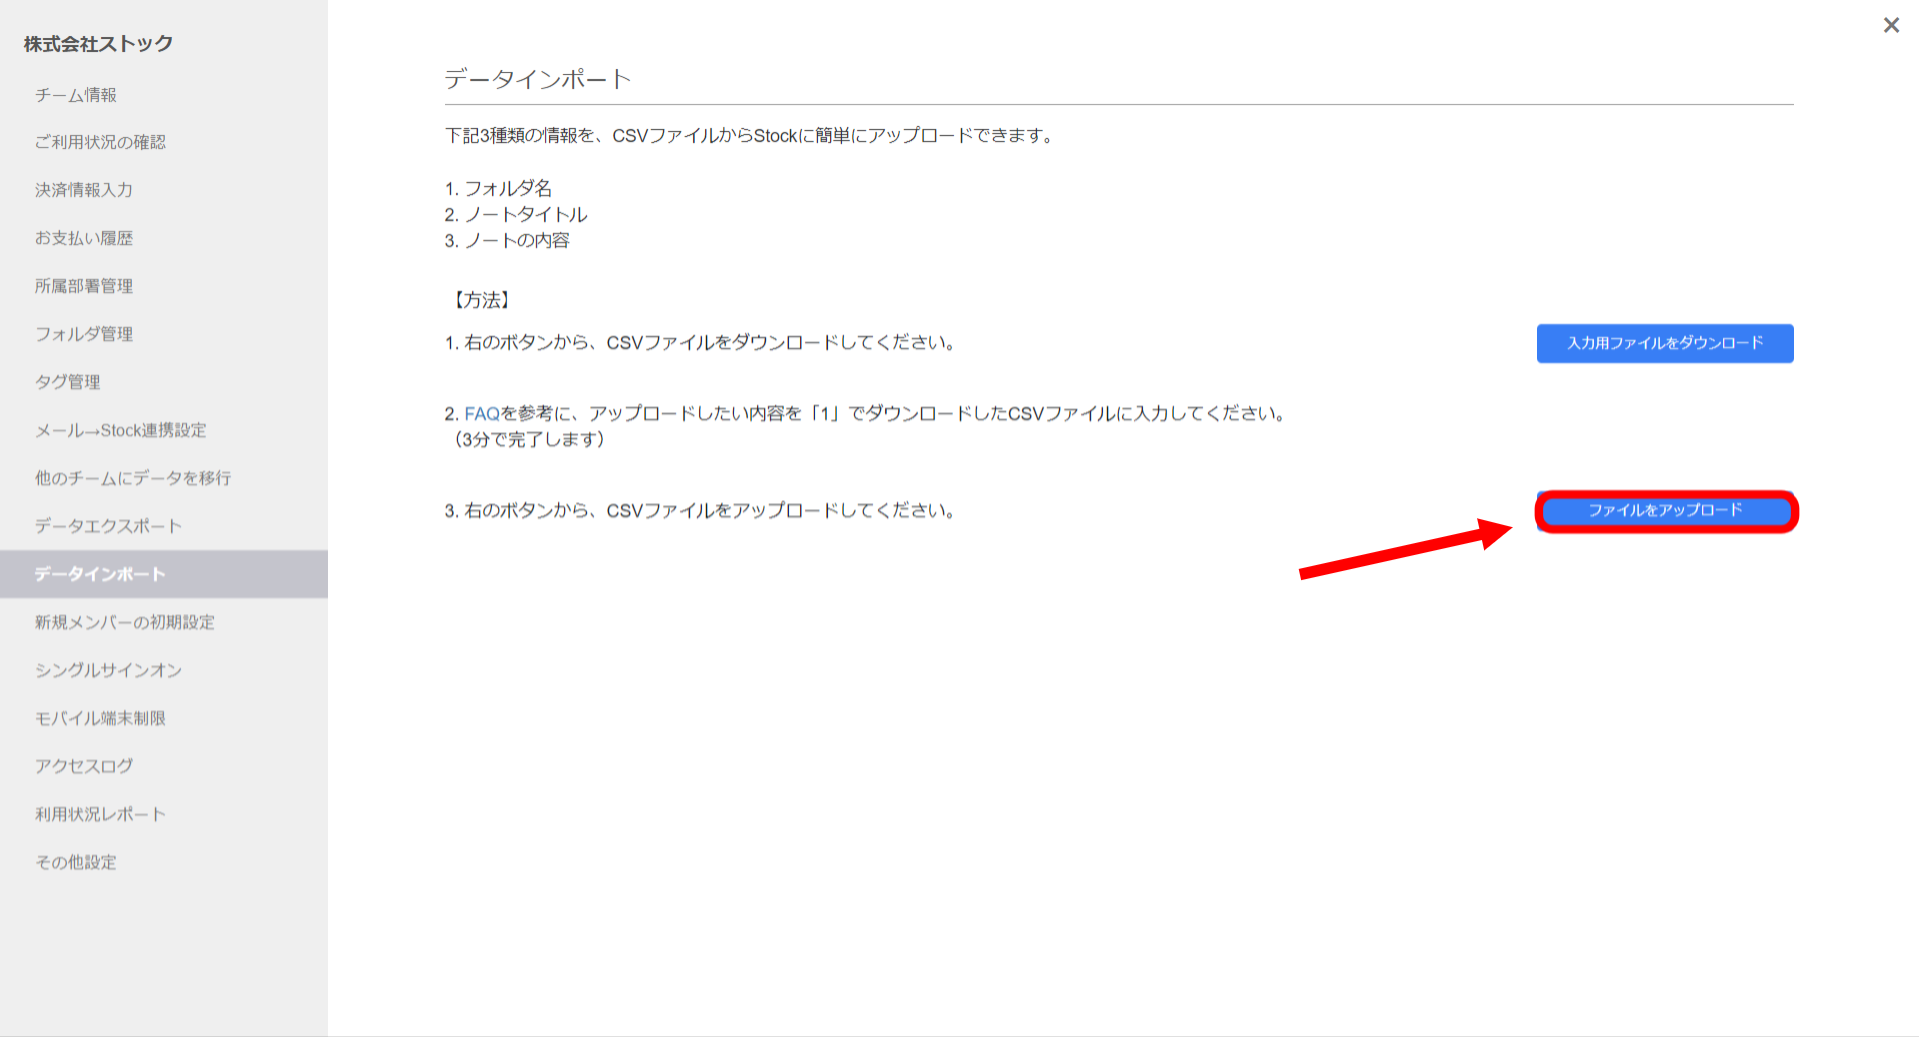Go to フォルダ管理 folder management
Screen dimensions: 1919x1037
[84, 333]
